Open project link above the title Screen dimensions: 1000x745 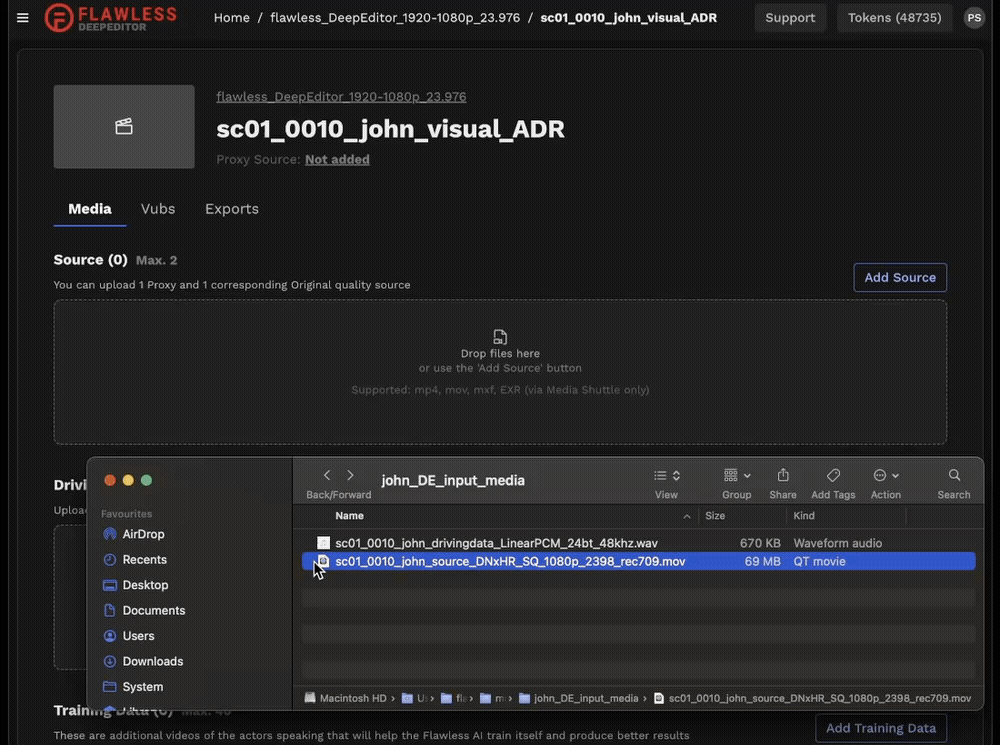(x=341, y=96)
